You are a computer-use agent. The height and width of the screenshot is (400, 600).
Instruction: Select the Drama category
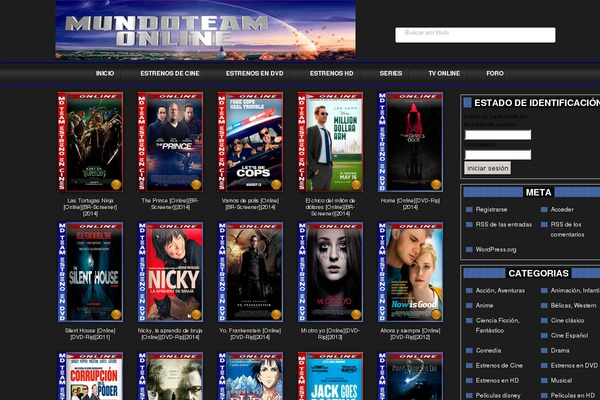[x=560, y=350]
